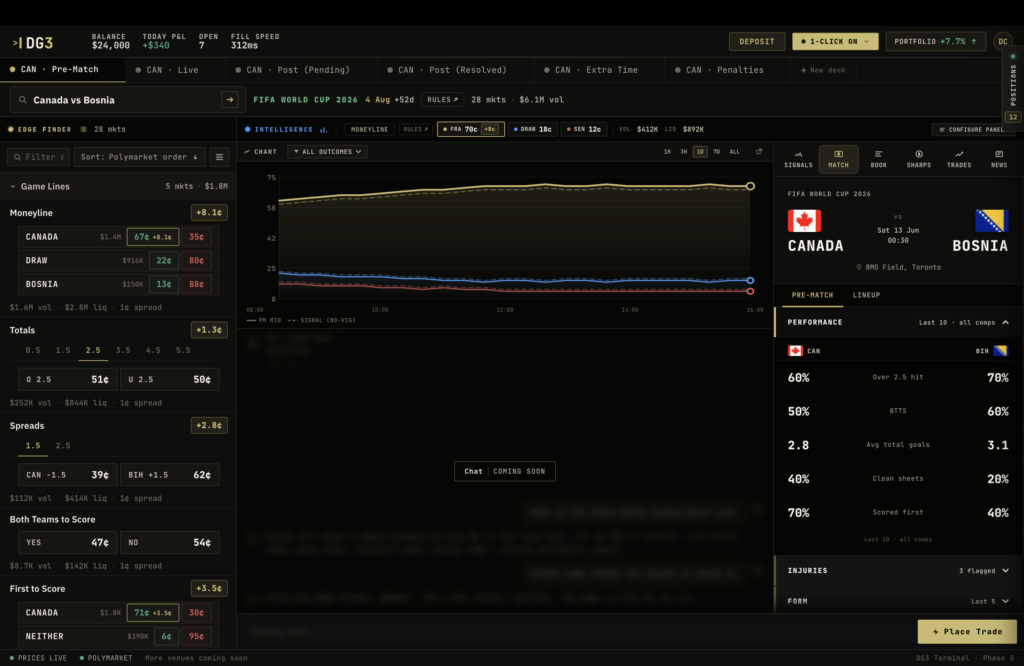The height and width of the screenshot is (666, 1024).
Task: Click the Intelligence bar chart icon
Action: tap(323, 129)
